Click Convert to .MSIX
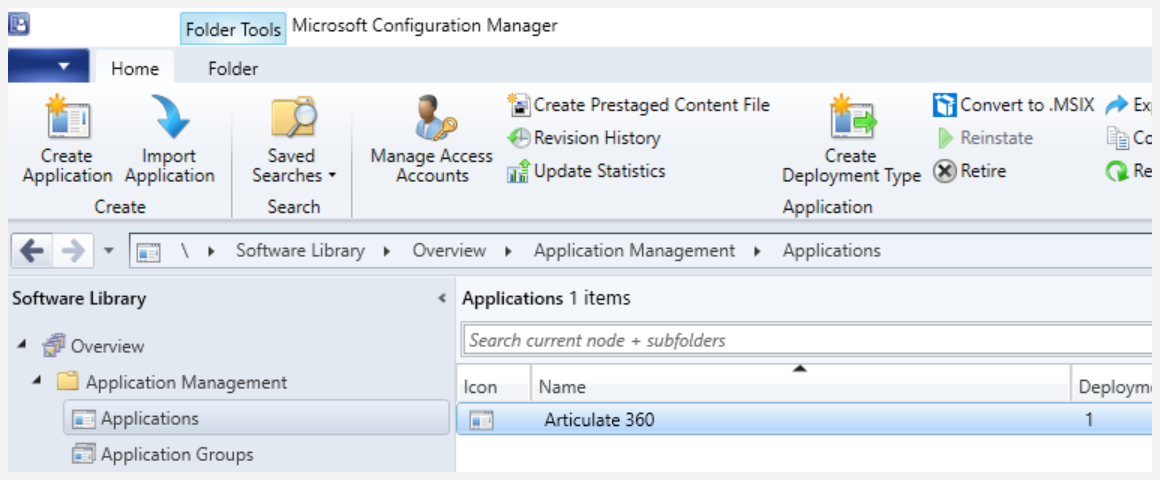Viewport: 1160px width, 480px height. [x=1014, y=105]
